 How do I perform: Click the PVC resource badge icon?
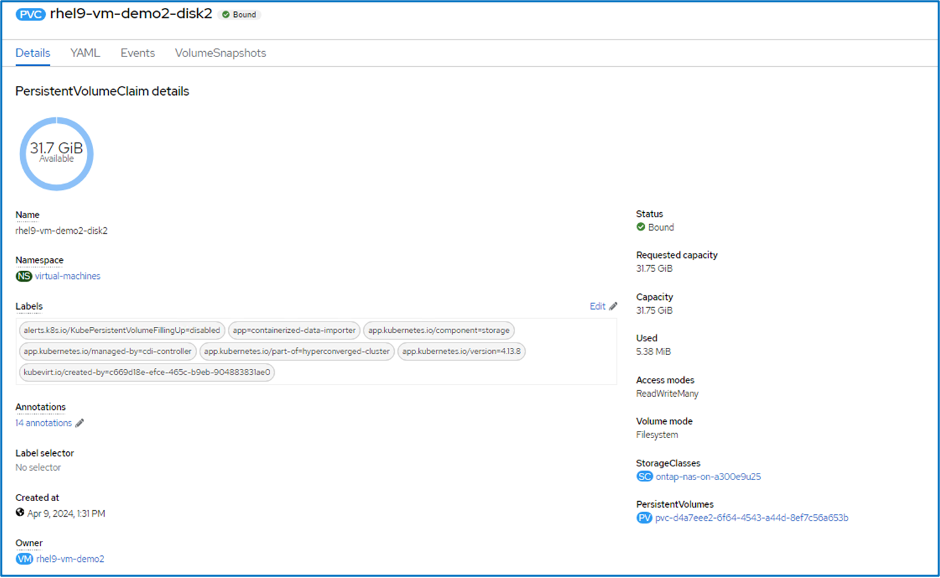point(30,15)
